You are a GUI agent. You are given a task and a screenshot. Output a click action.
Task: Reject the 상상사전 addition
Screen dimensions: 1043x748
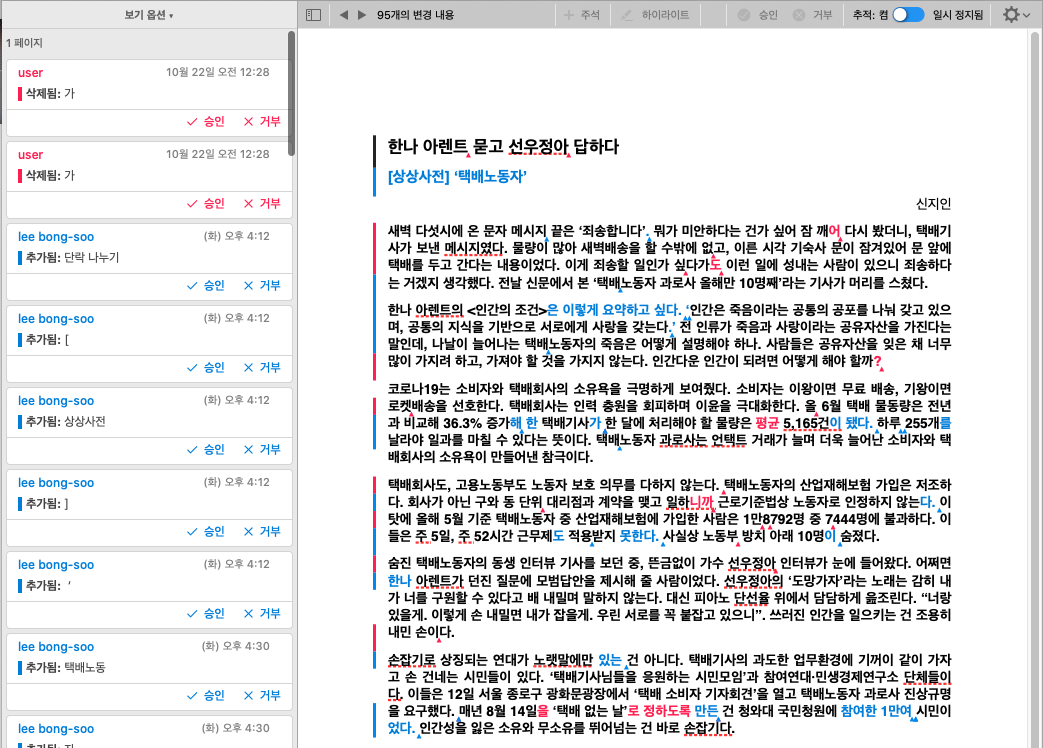(x=262, y=449)
